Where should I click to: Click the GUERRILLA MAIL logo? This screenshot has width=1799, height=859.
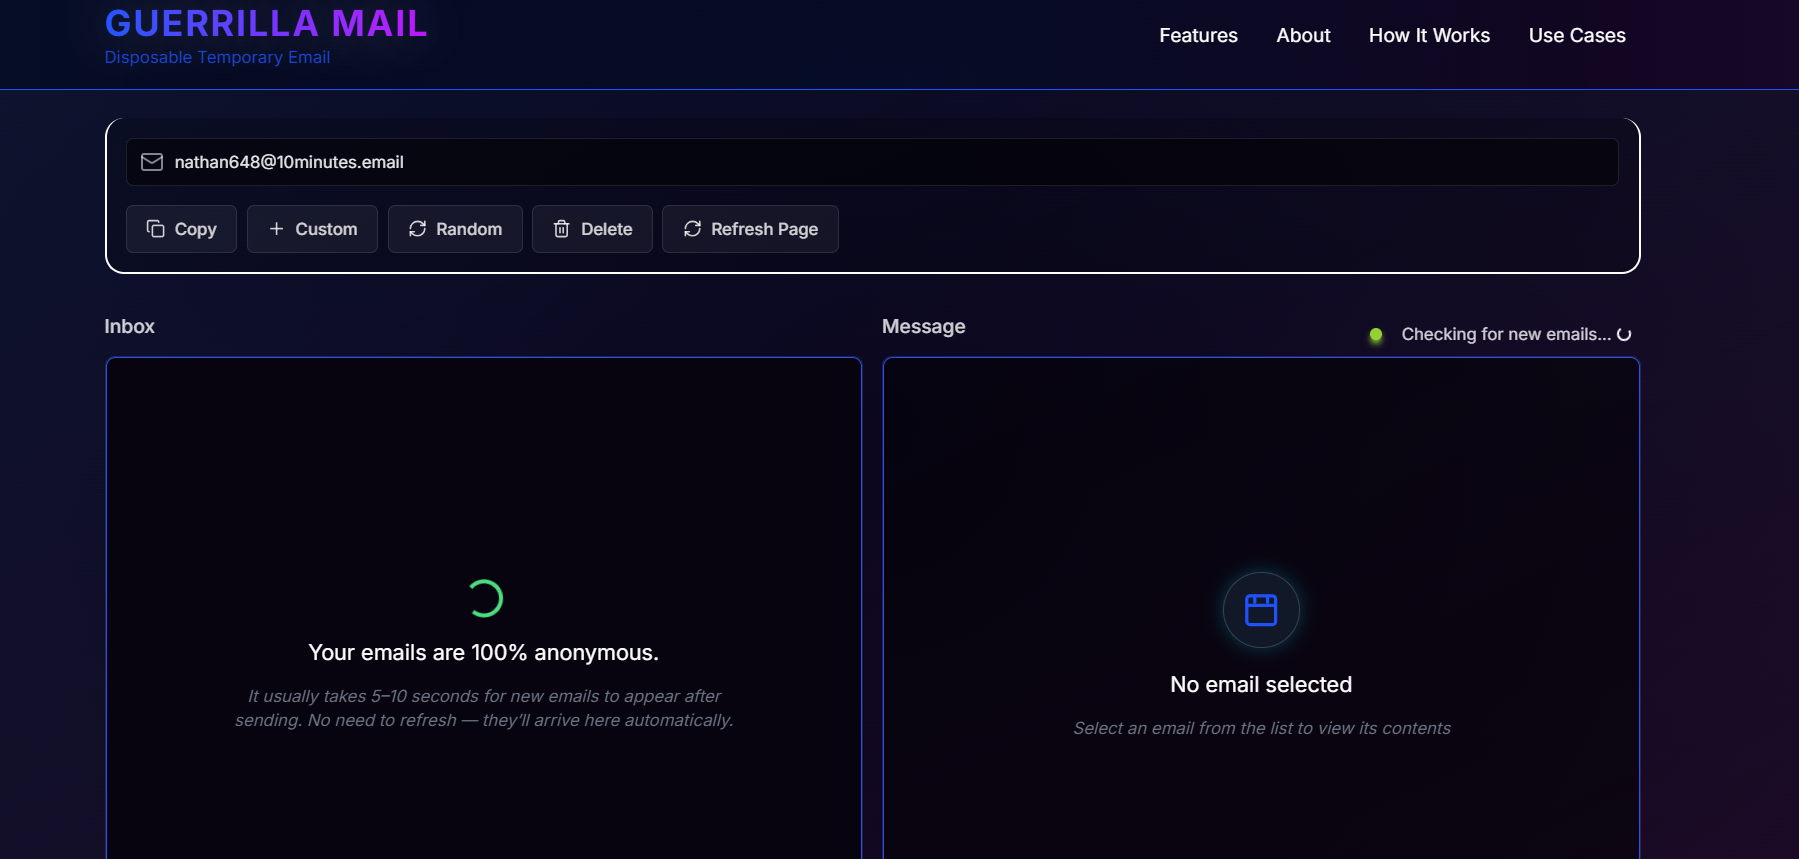pos(266,23)
